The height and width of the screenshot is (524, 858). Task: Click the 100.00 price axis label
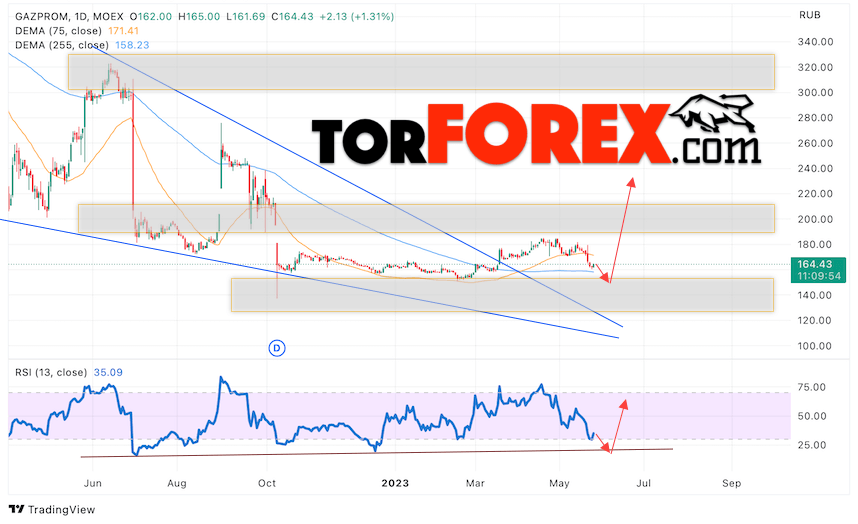[x=815, y=346]
